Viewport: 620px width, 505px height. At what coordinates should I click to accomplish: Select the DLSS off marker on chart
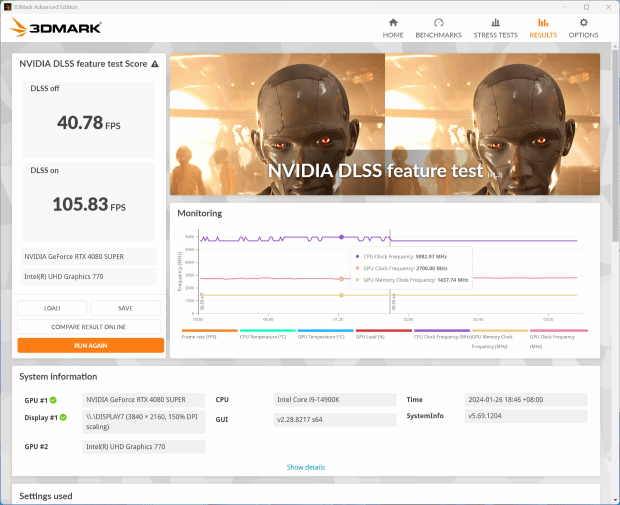(x=202, y=302)
